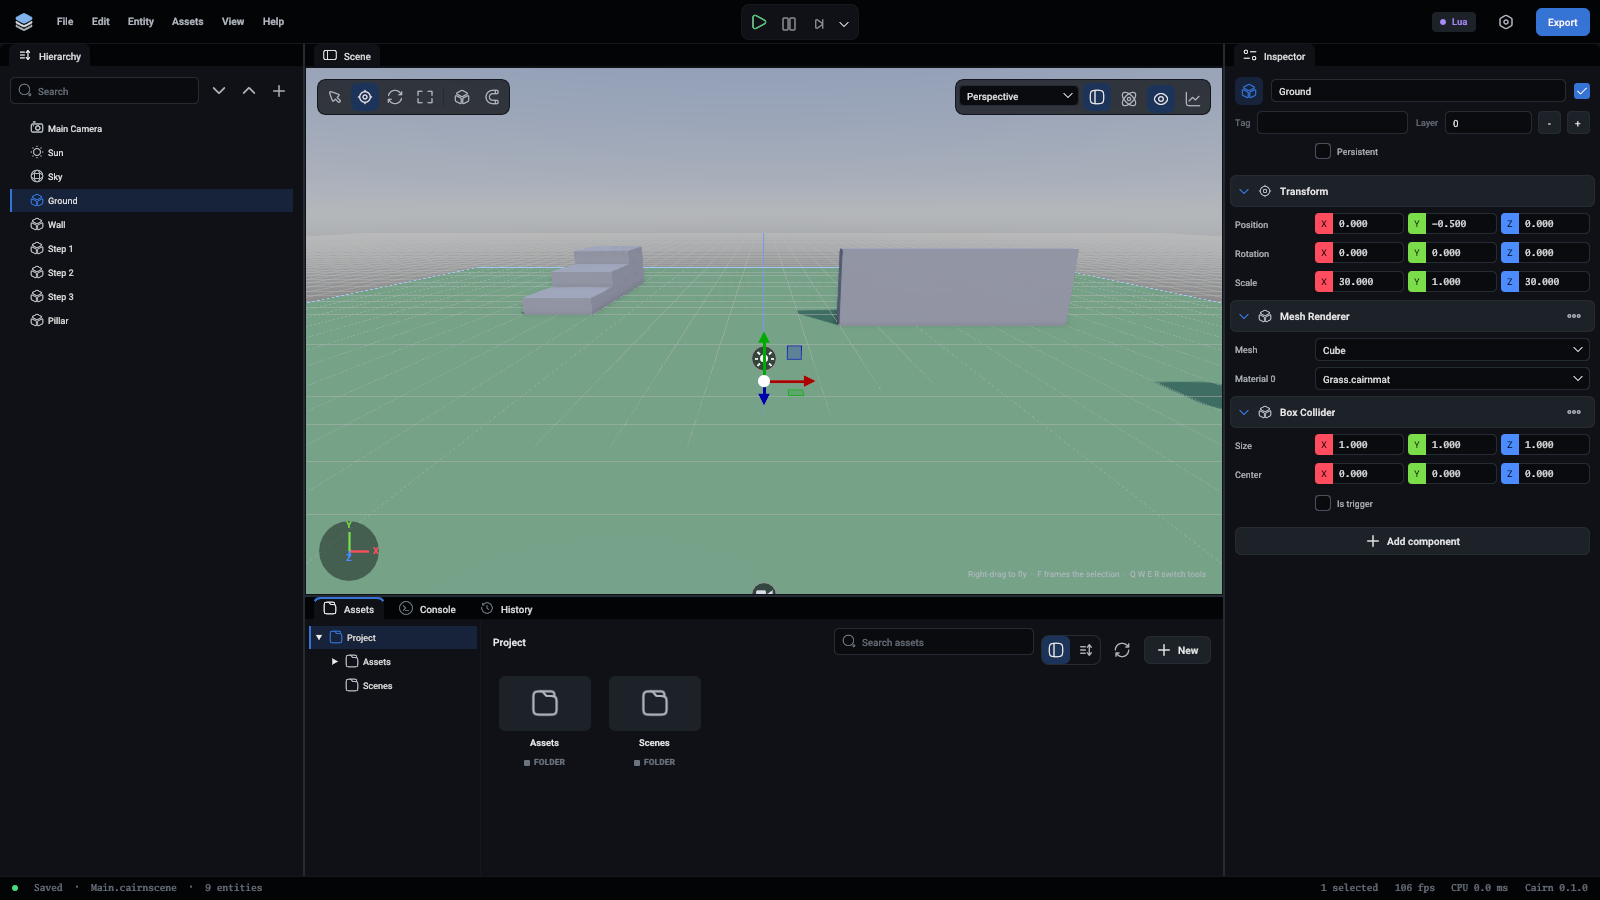Open Box Collider options menu (three dots)
Screen dimensions: 1600x900
point(1574,412)
